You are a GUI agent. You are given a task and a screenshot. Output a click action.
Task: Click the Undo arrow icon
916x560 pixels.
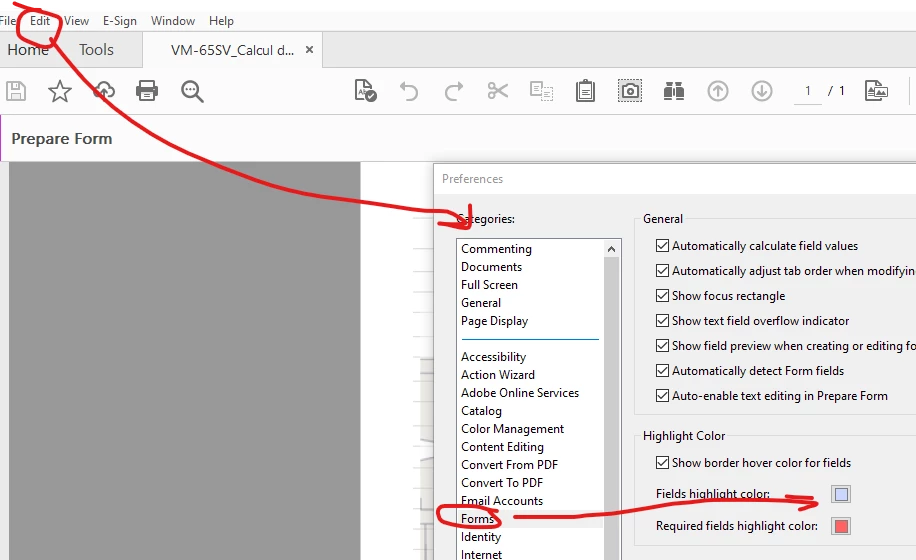(x=409, y=92)
